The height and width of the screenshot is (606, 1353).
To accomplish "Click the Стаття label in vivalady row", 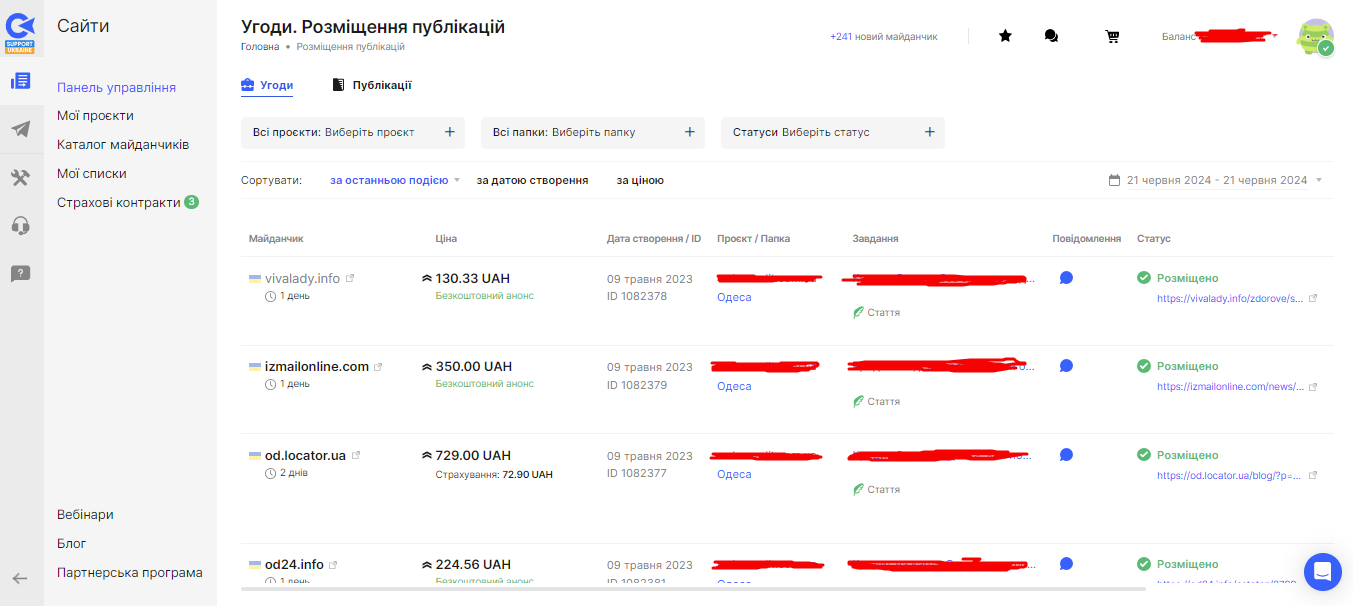I will pos(884,313).
